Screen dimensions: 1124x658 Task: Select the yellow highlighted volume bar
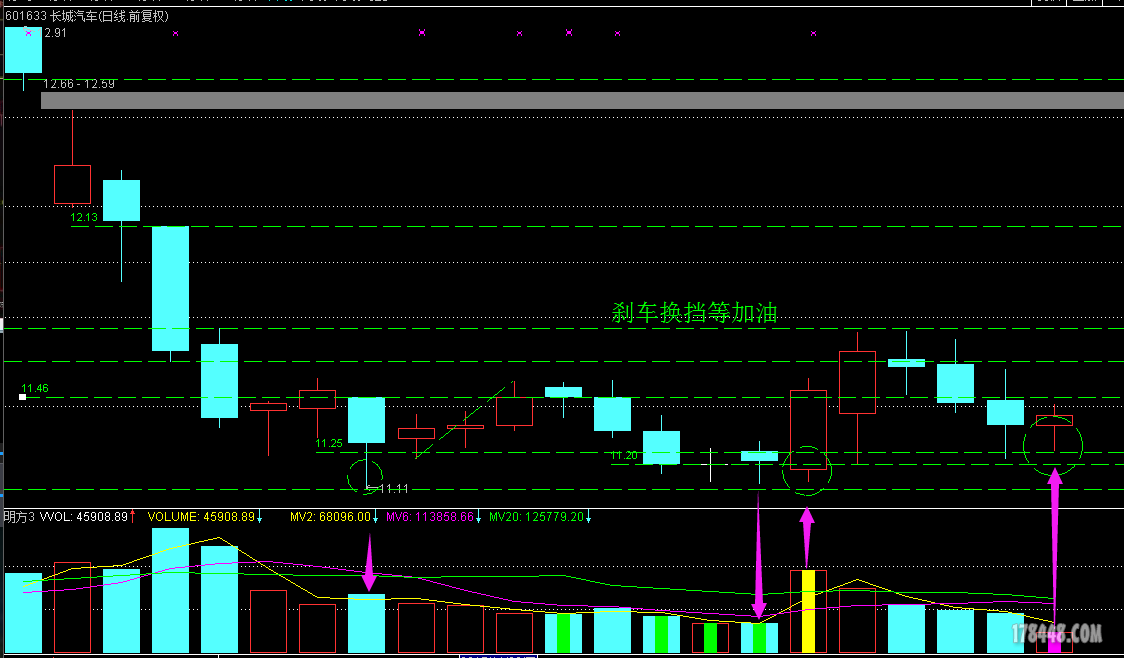click(x=808, y=611)
